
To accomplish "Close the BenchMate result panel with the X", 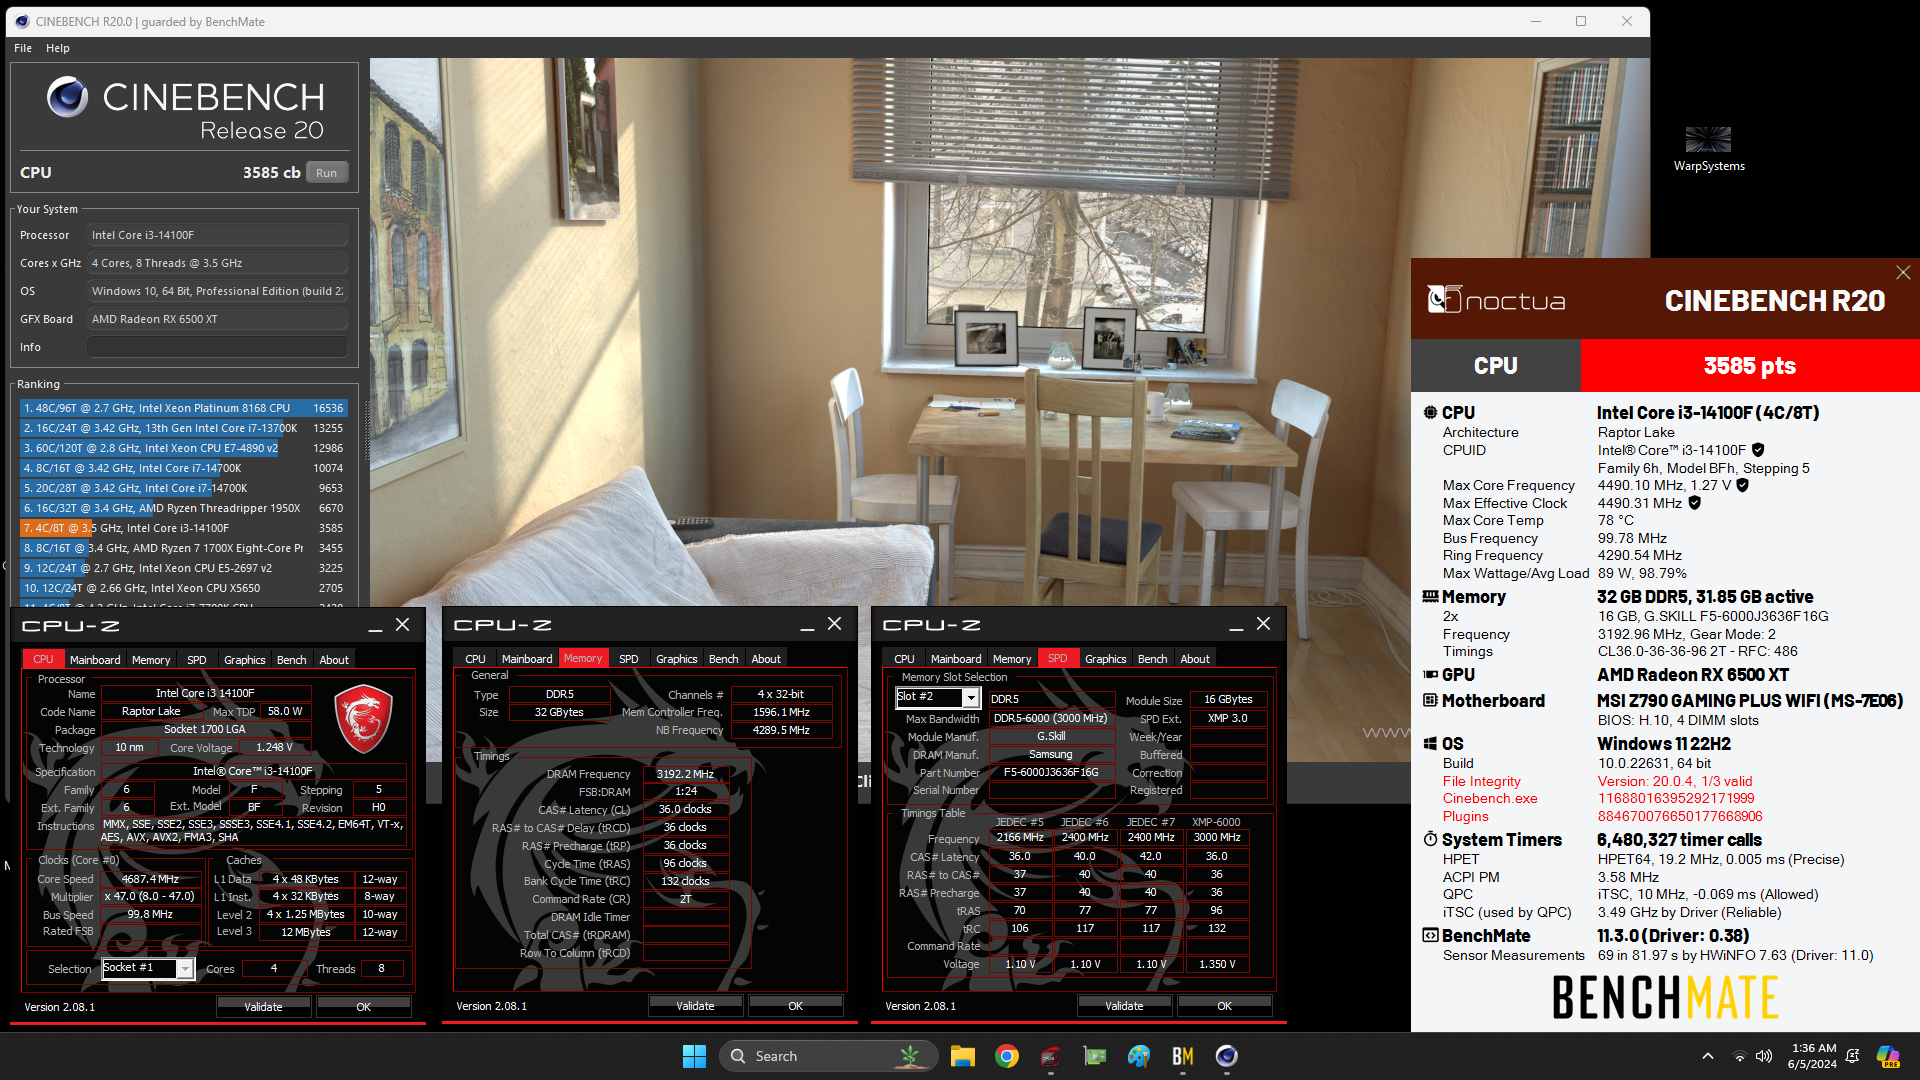I will pyautogui.click(x=1903, y=272).
